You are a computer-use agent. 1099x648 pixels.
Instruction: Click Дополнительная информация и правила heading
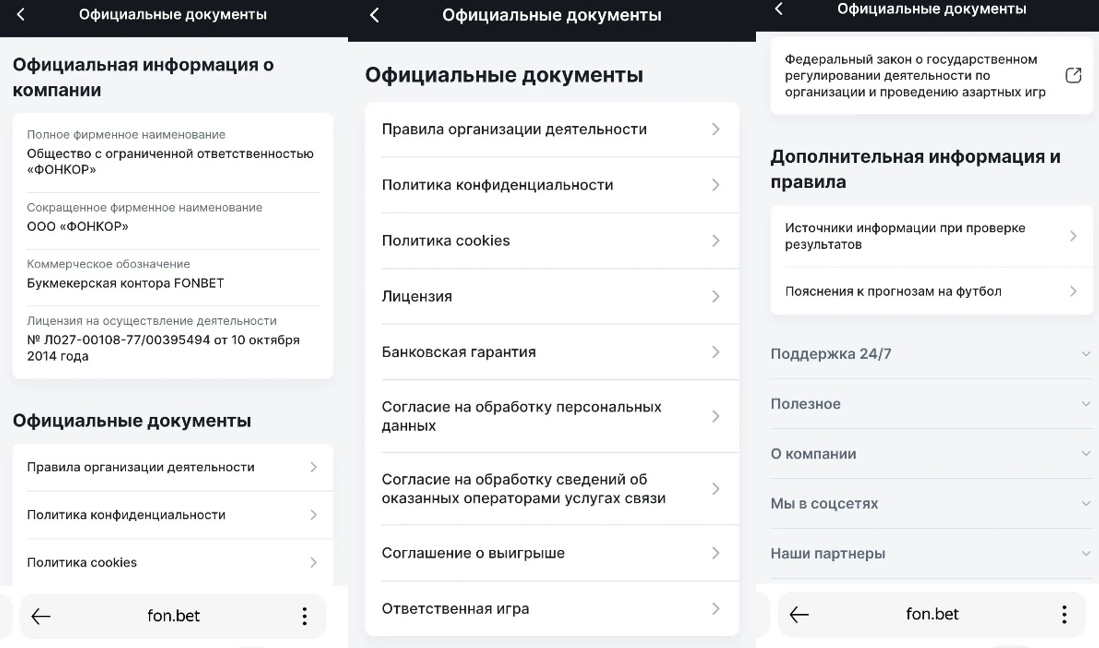(x=915, y=169)
